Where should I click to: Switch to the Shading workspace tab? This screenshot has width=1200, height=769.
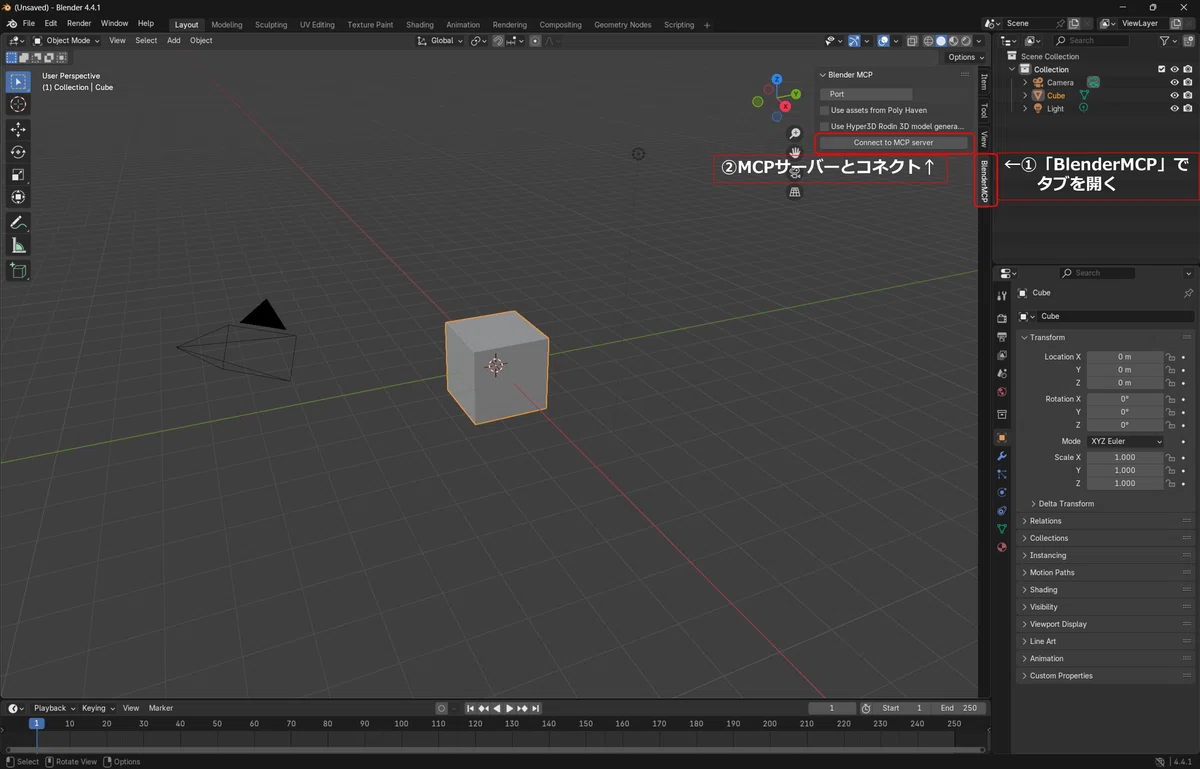click(x=420, y=25)
